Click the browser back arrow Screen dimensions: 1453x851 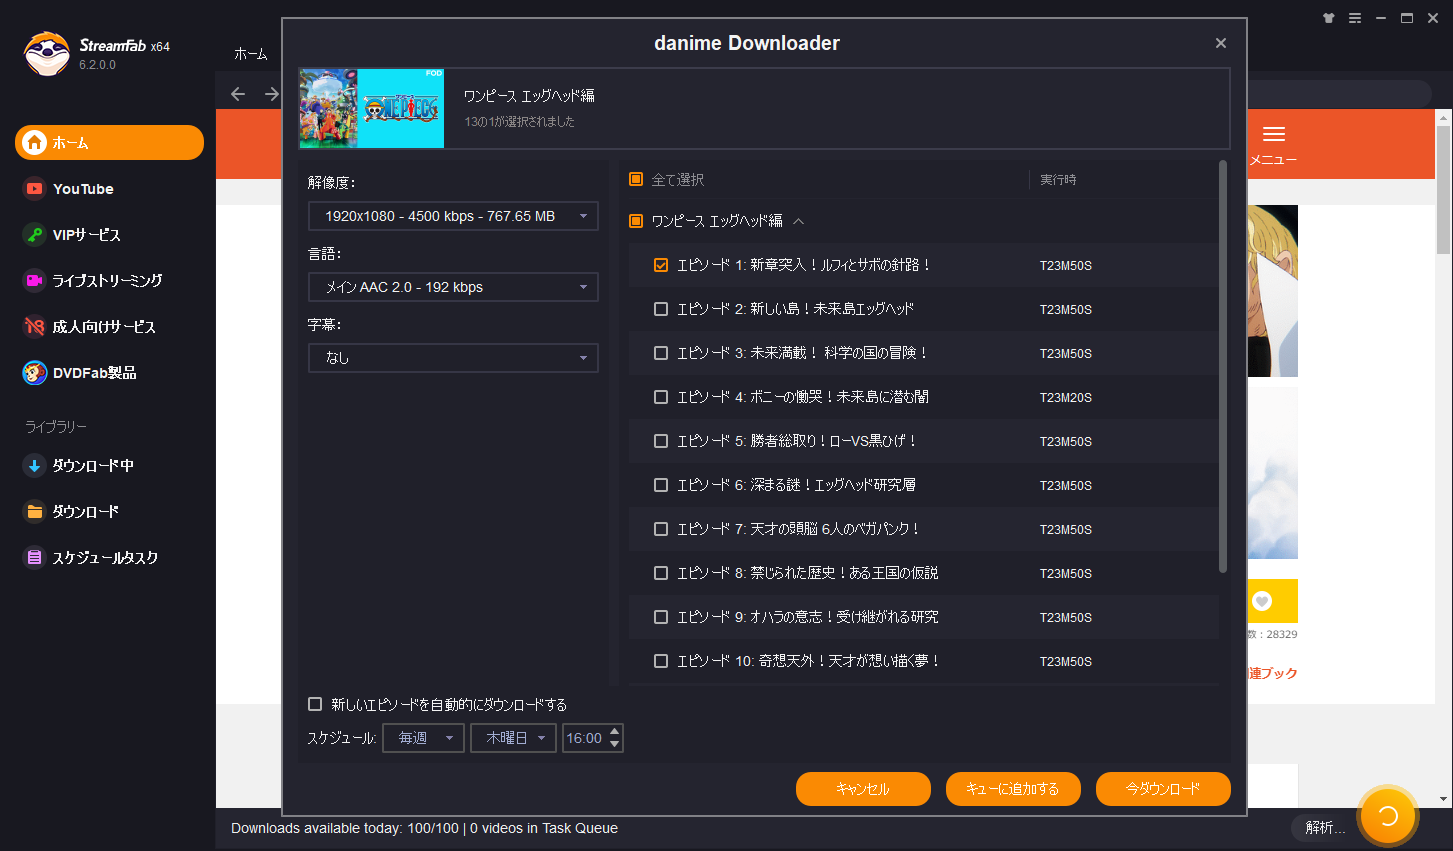point(238,94)
